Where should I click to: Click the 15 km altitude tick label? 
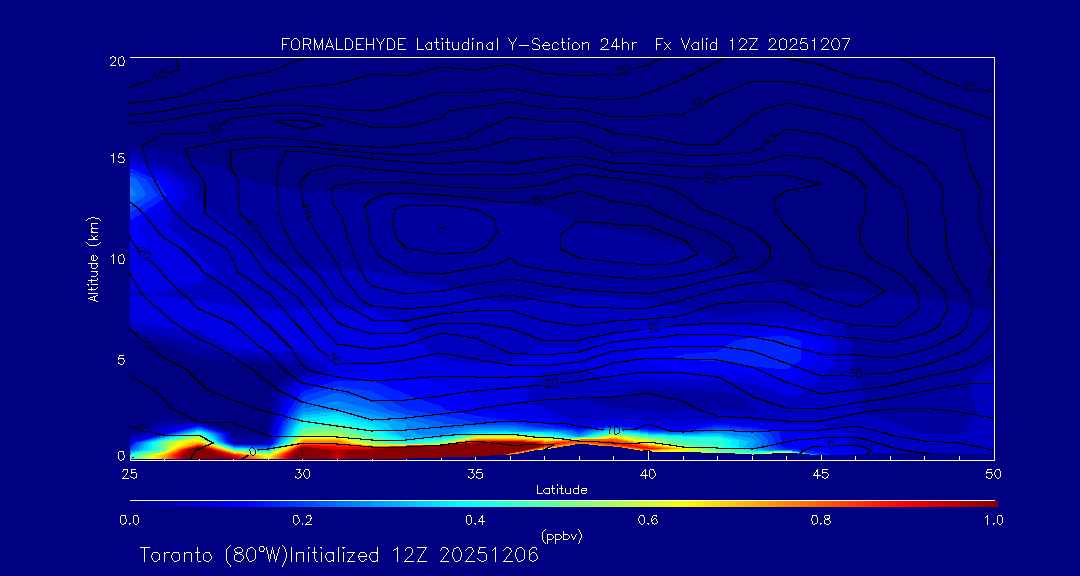[x=116, y=159]
